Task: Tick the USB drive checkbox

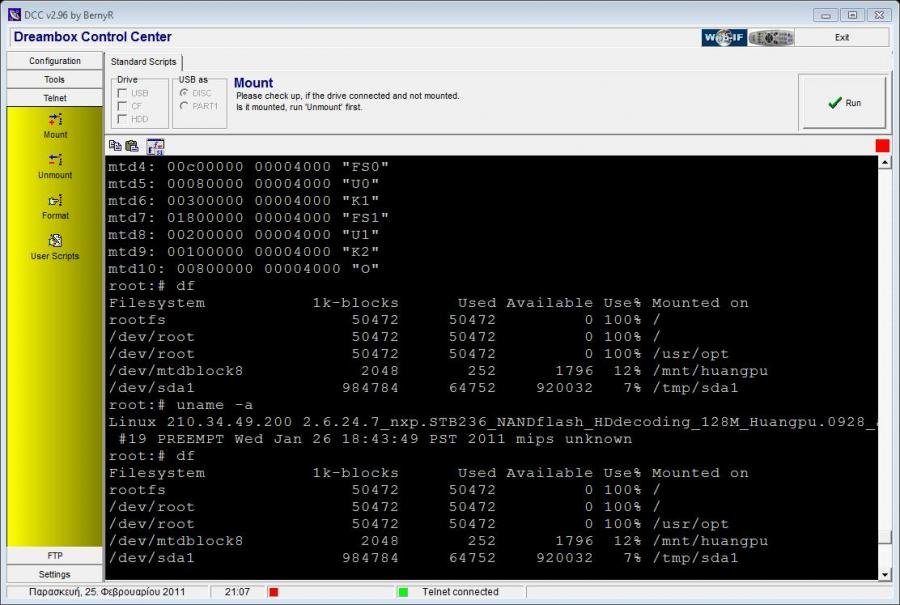Action: point(122,93)
